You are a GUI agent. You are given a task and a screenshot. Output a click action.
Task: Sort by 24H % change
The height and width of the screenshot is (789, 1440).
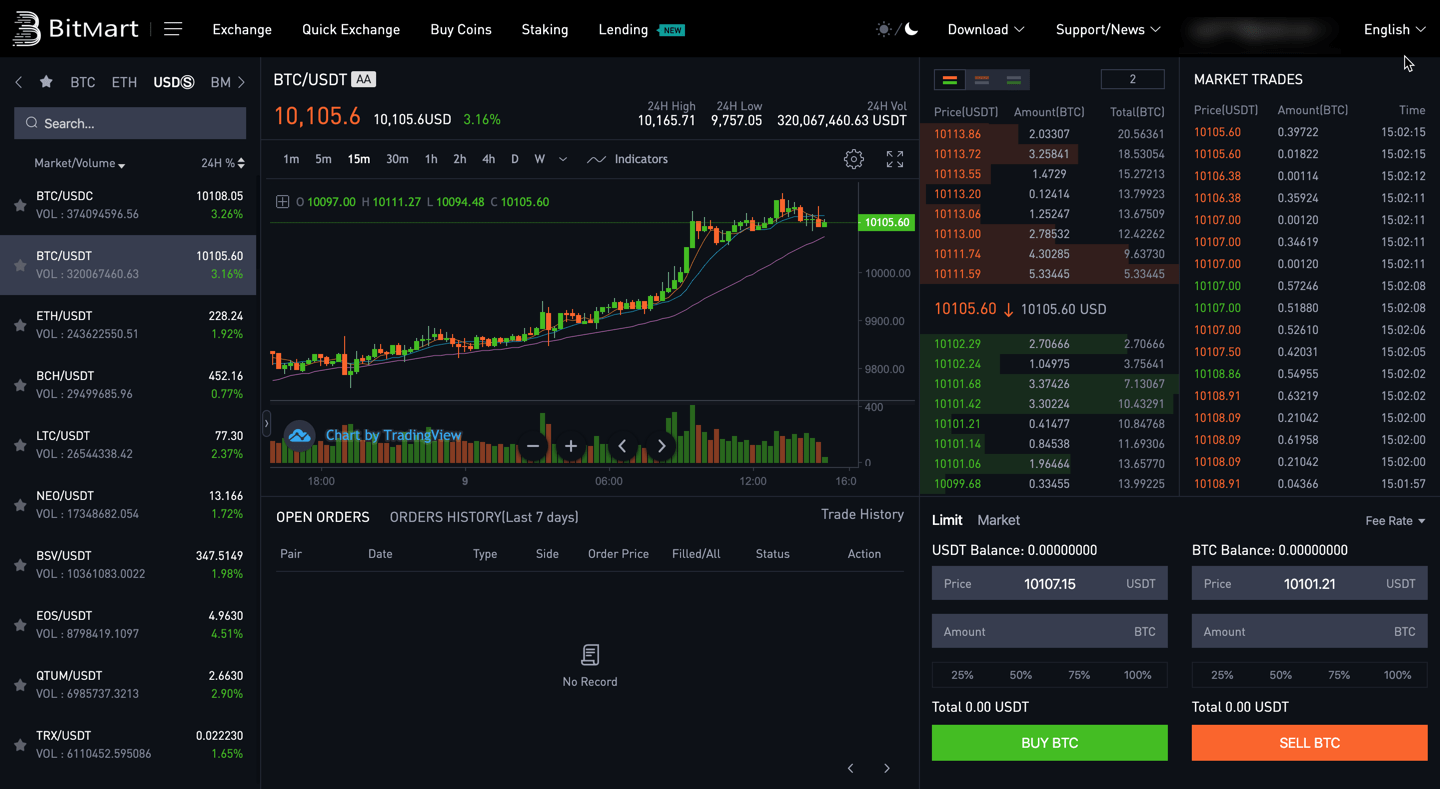click(x=223, y=163)
